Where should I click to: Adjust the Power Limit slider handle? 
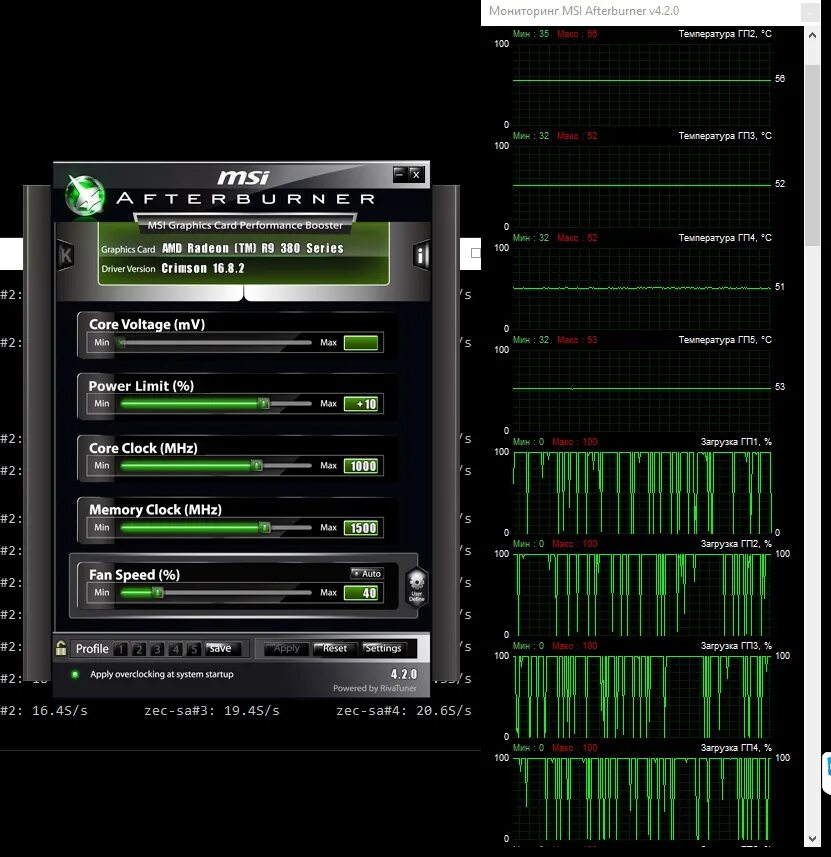[264, 404]
